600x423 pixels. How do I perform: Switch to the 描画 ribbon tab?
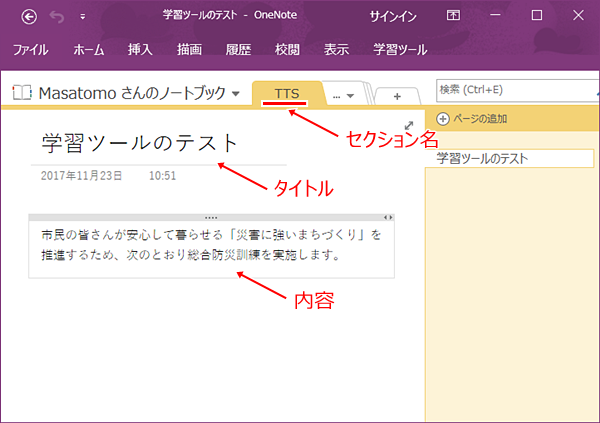(x=189, y=49)
